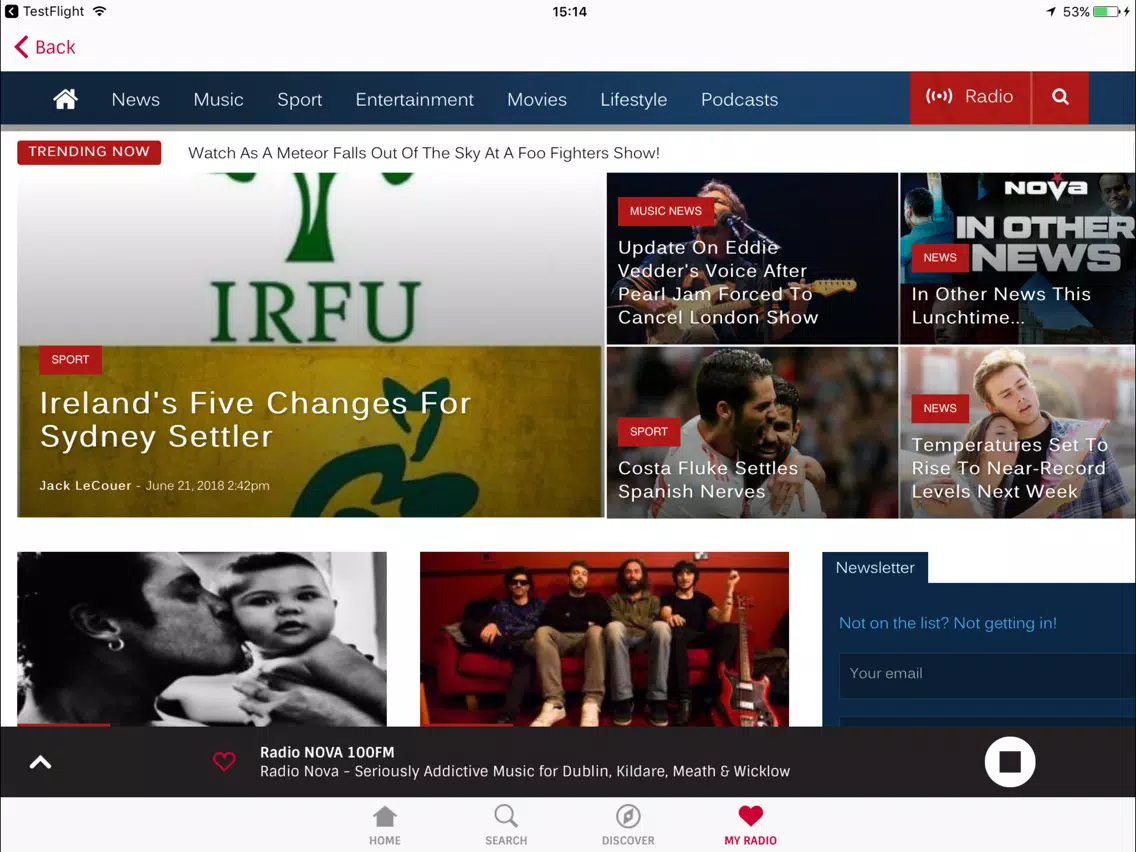Go to the Home tab
Image resolution: width=1136 pixels, height=852 pixels.
point(385,826)
